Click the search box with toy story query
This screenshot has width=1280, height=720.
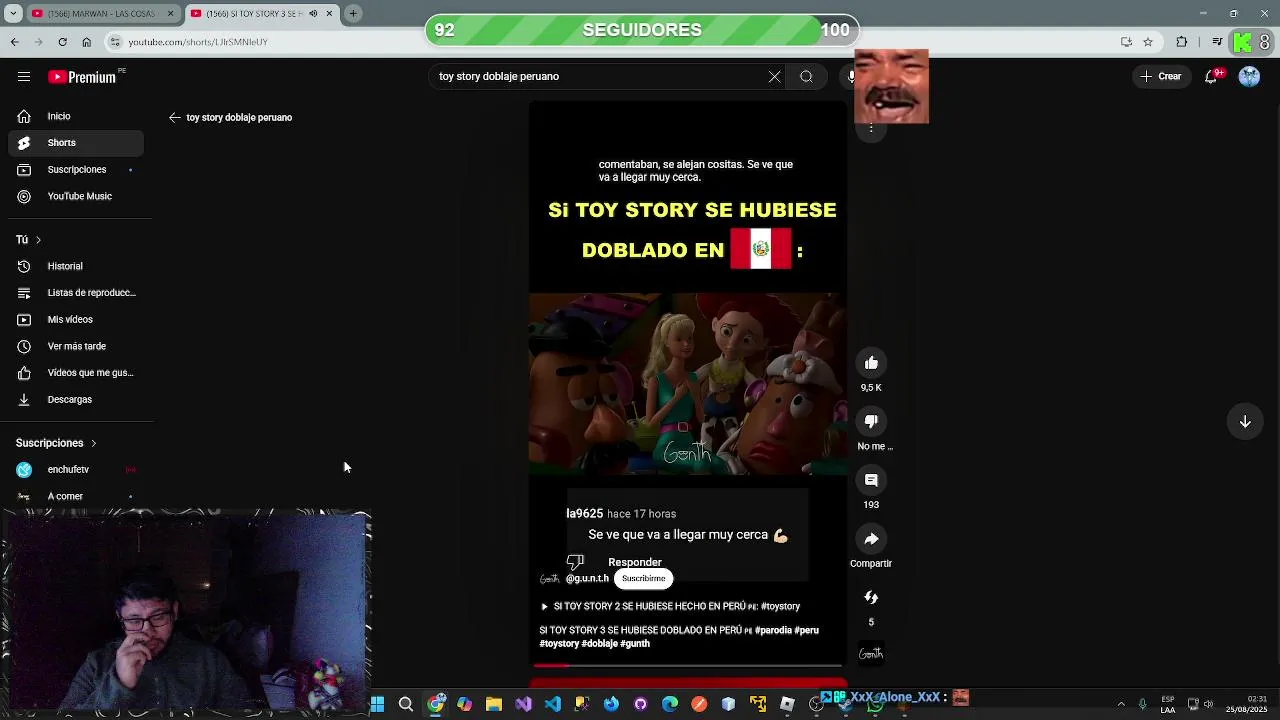tap(600, 76)
